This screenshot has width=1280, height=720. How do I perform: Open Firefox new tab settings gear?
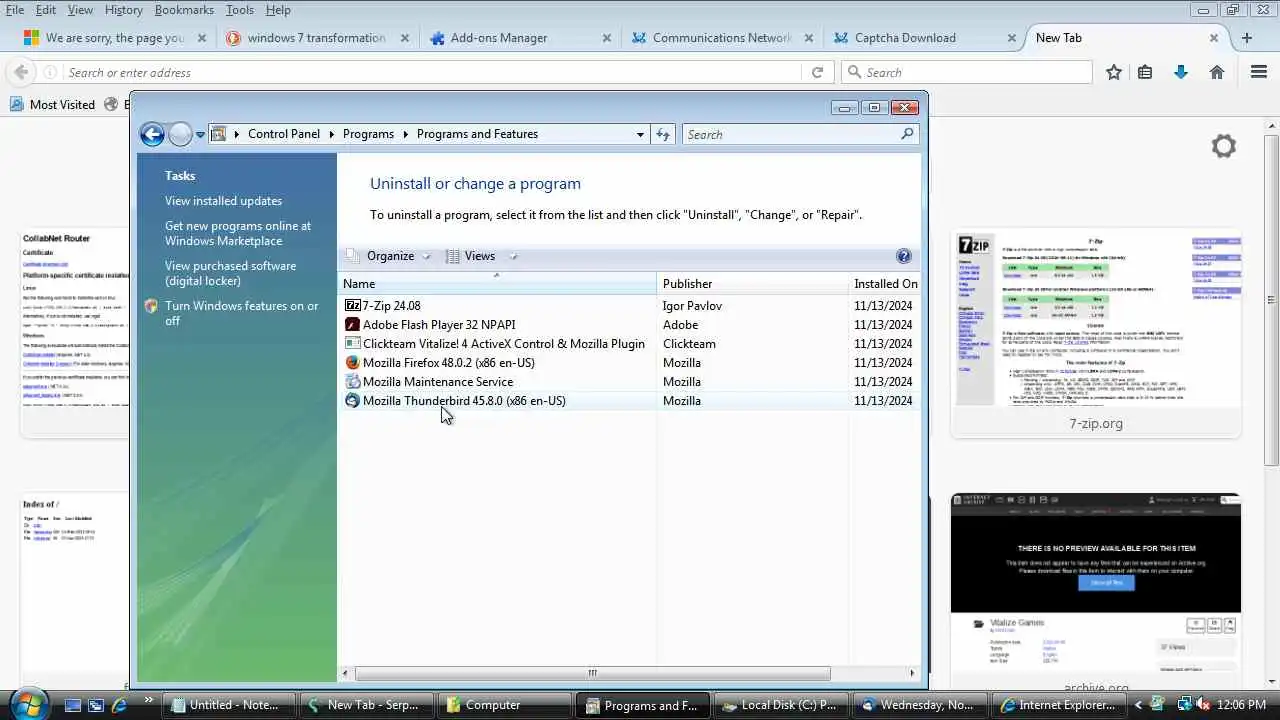pyautogui.click(x=1224, y=146)
